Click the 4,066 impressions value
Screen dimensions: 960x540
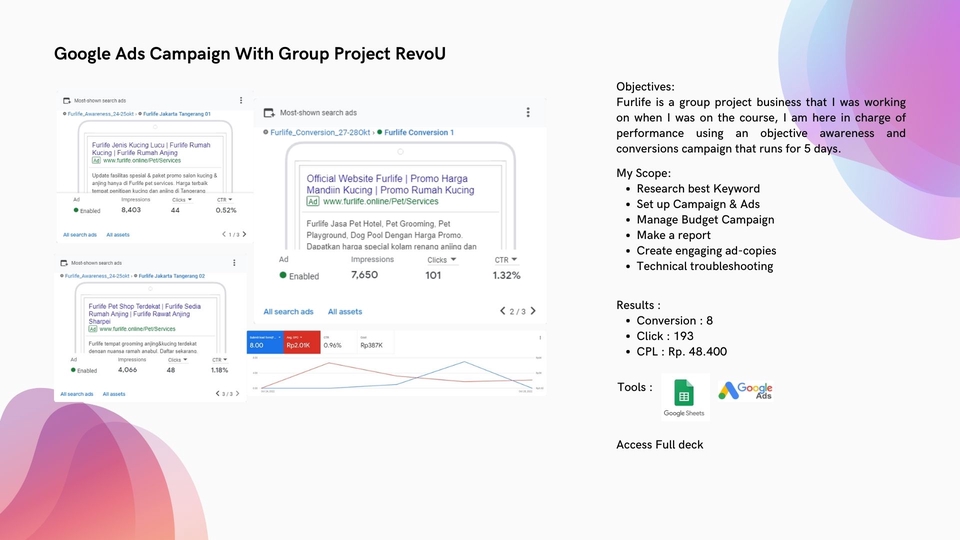click(127, 370)
